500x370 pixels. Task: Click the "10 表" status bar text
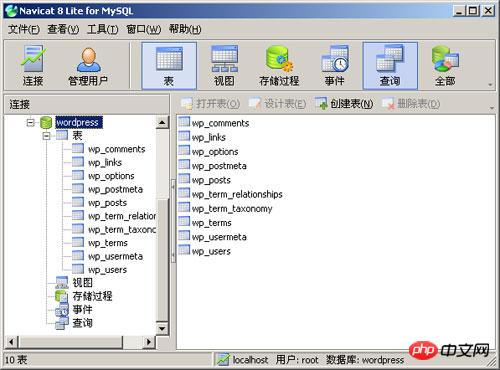click(x=16, y=360)
